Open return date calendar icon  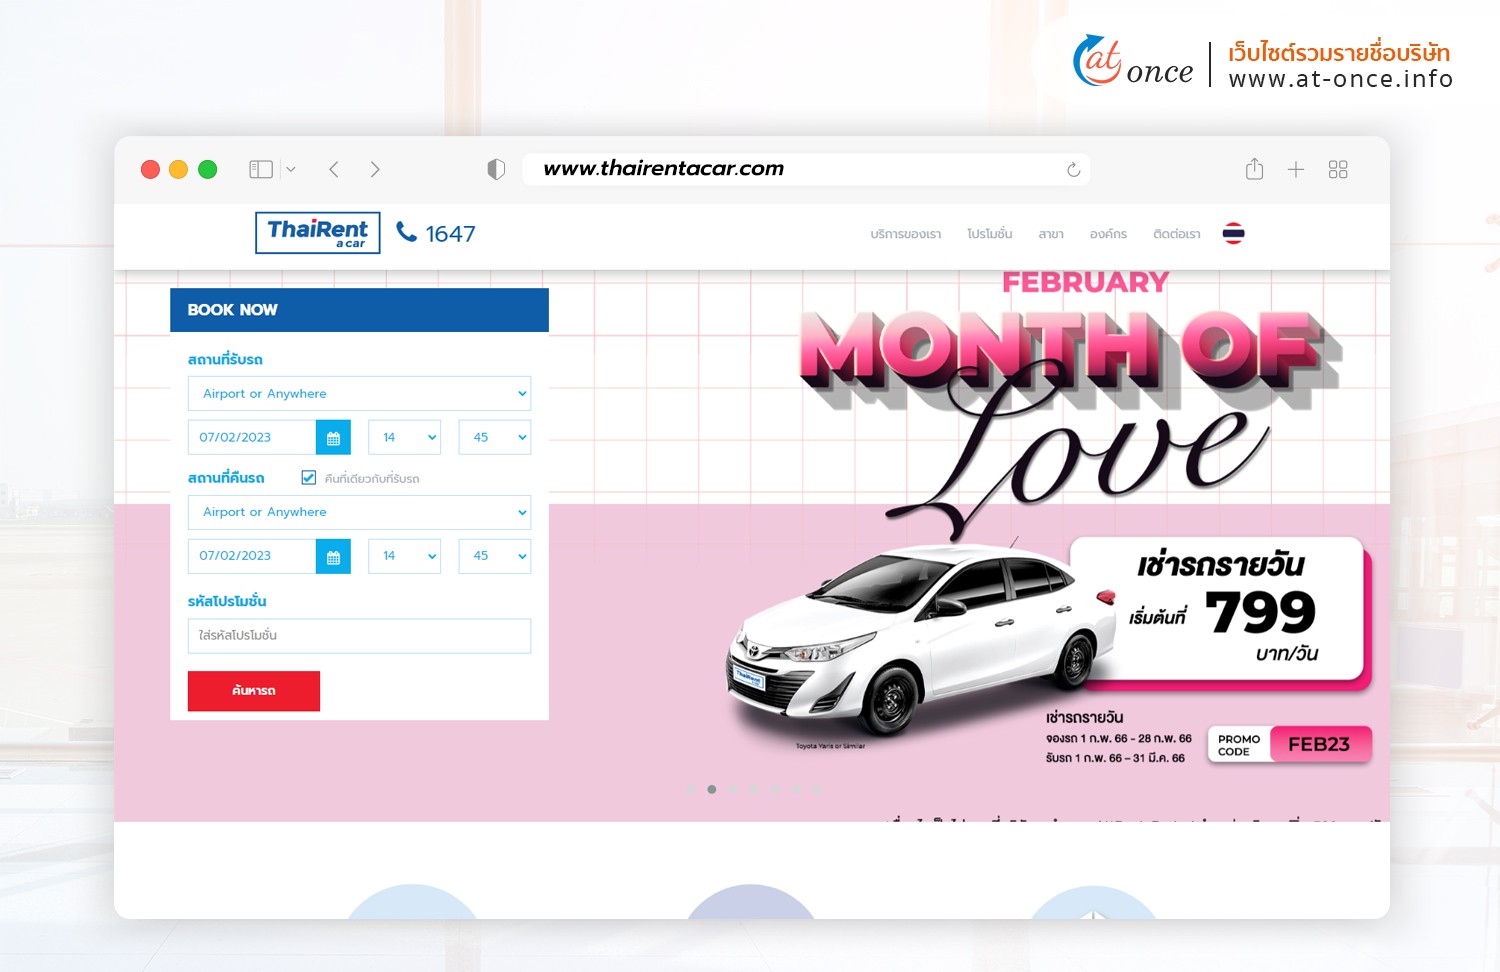pyautogui.click(x=333, y=556)
